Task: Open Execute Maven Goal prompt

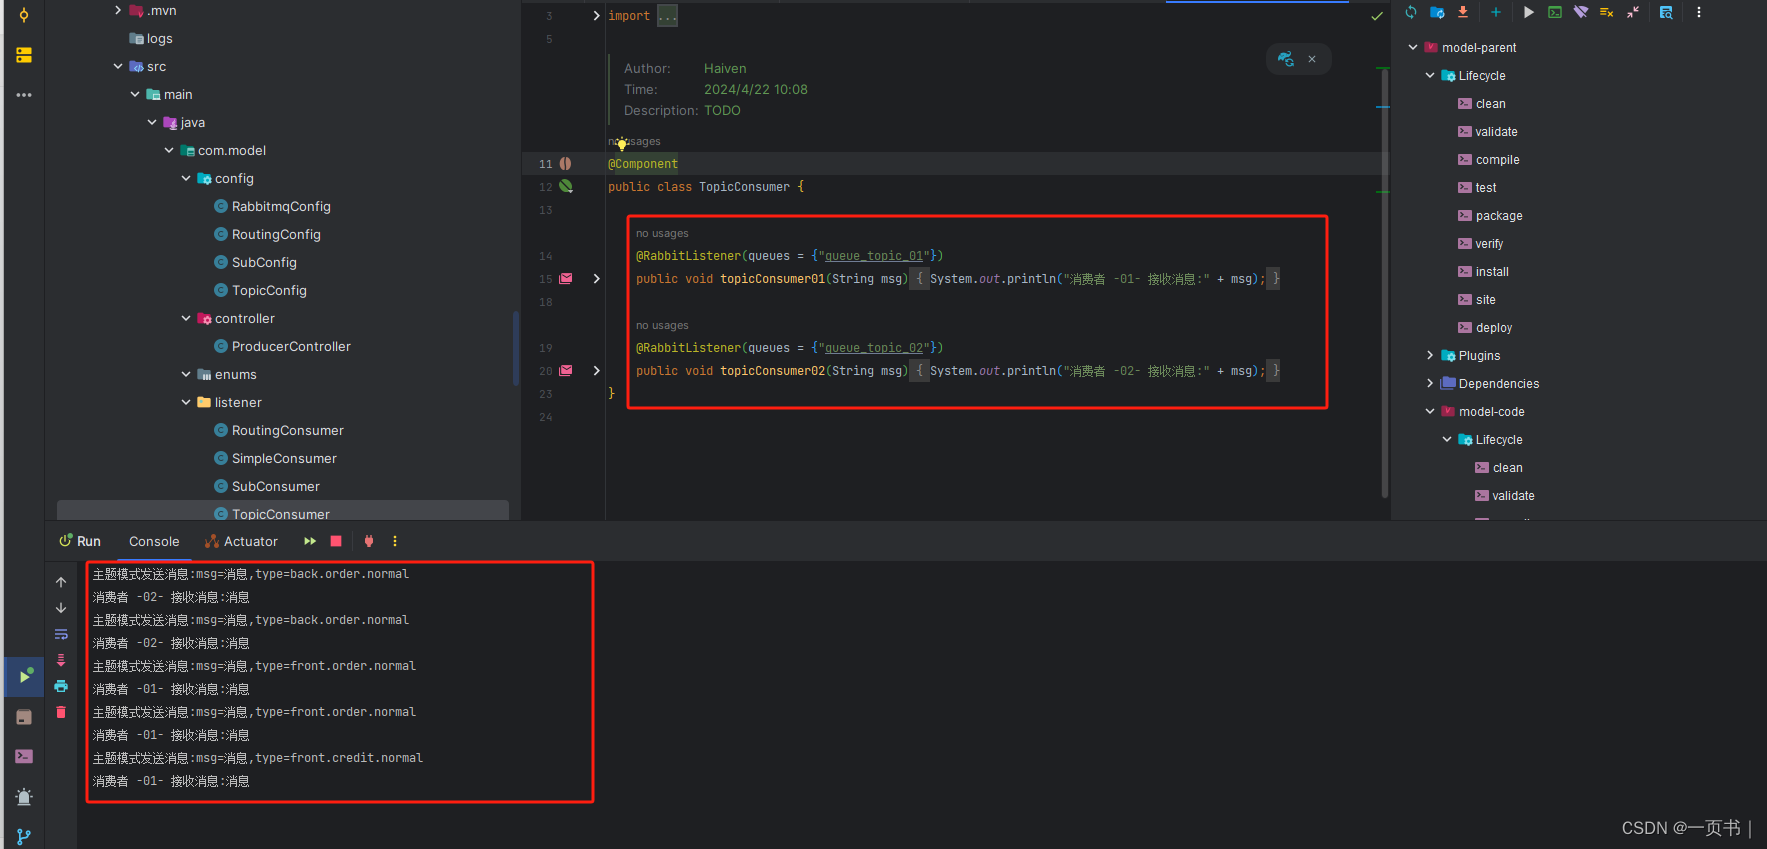Action: (x=1555, y=13)
